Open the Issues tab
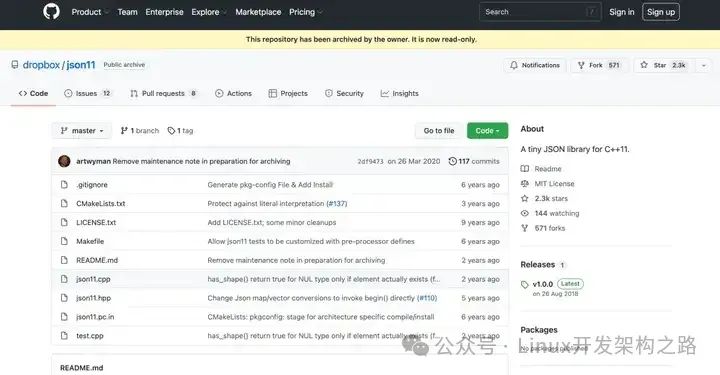Viewport: 720px width, 375px height. point(88,93)
